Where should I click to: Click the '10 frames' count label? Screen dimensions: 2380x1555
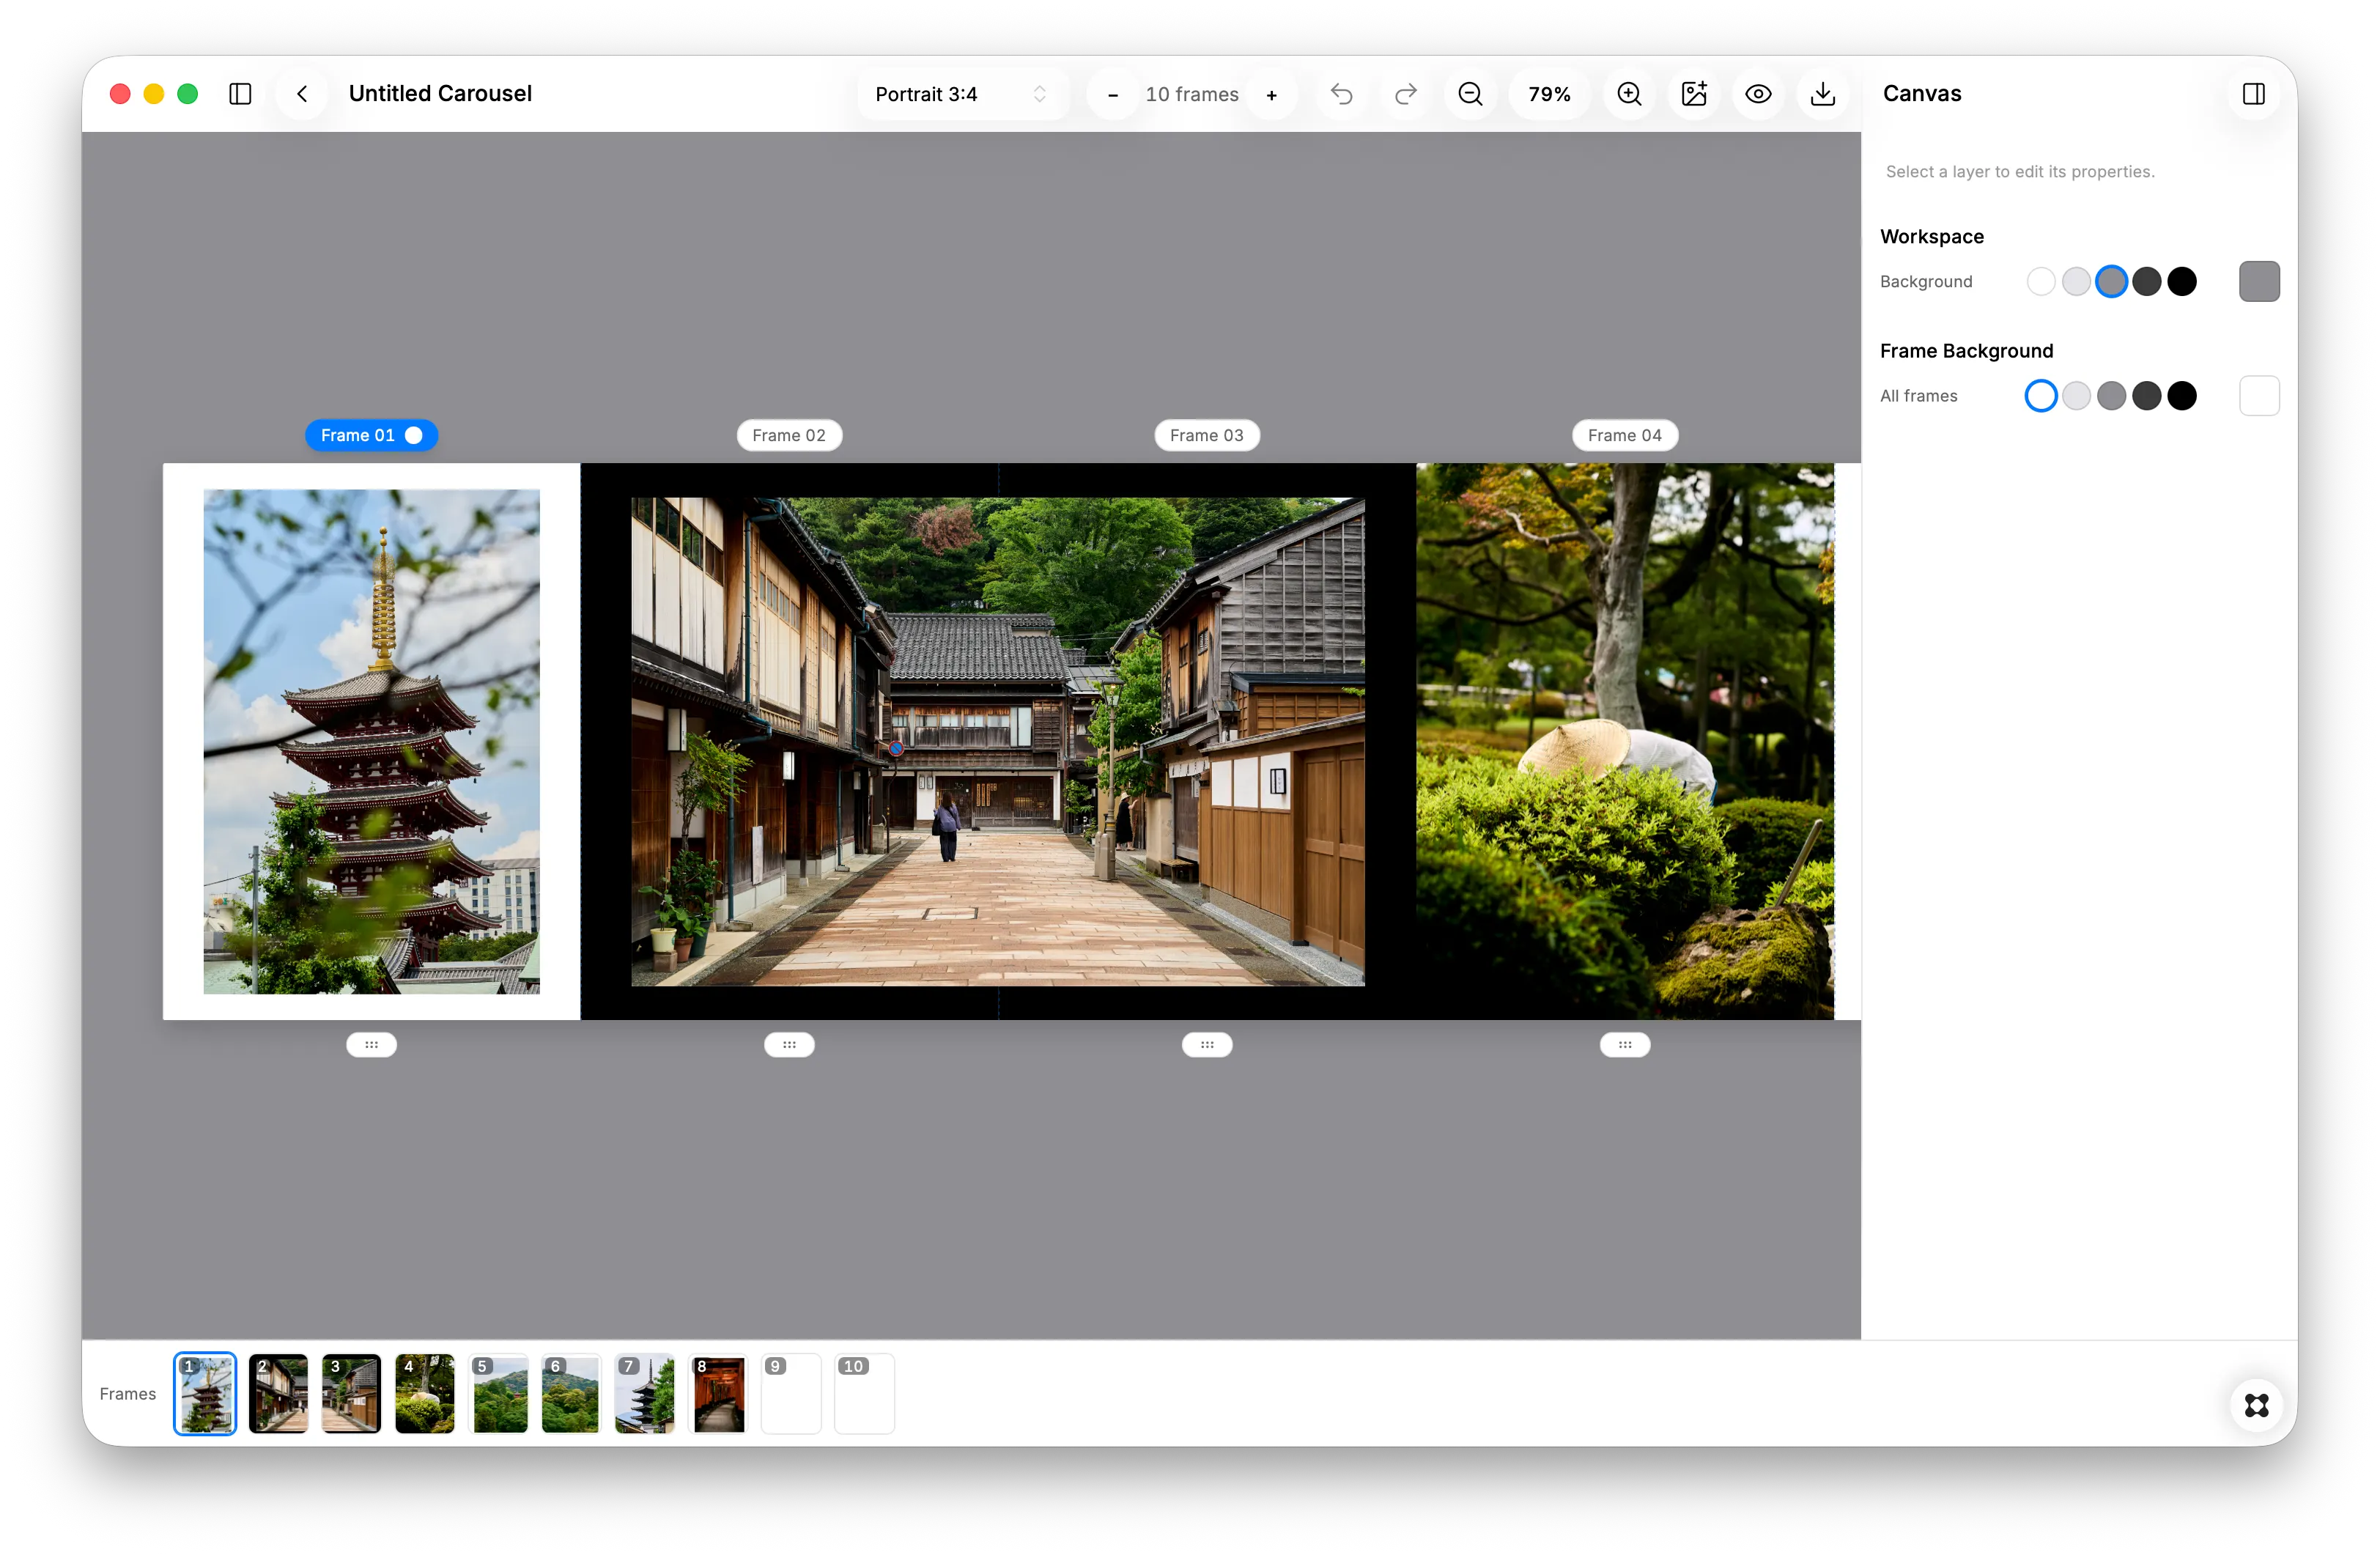[x=1192, y=95]
